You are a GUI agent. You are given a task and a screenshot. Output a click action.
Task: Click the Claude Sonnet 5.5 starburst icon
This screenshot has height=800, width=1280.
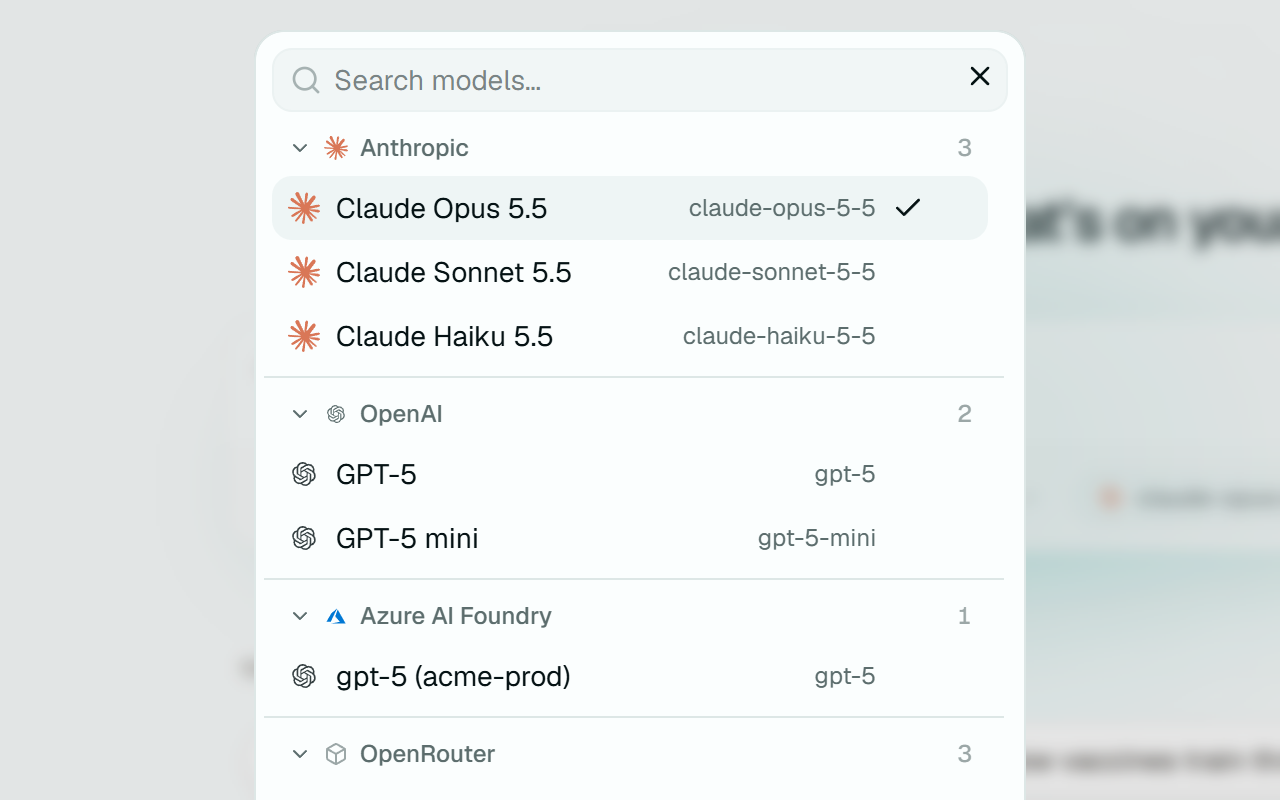click(304, 272)
